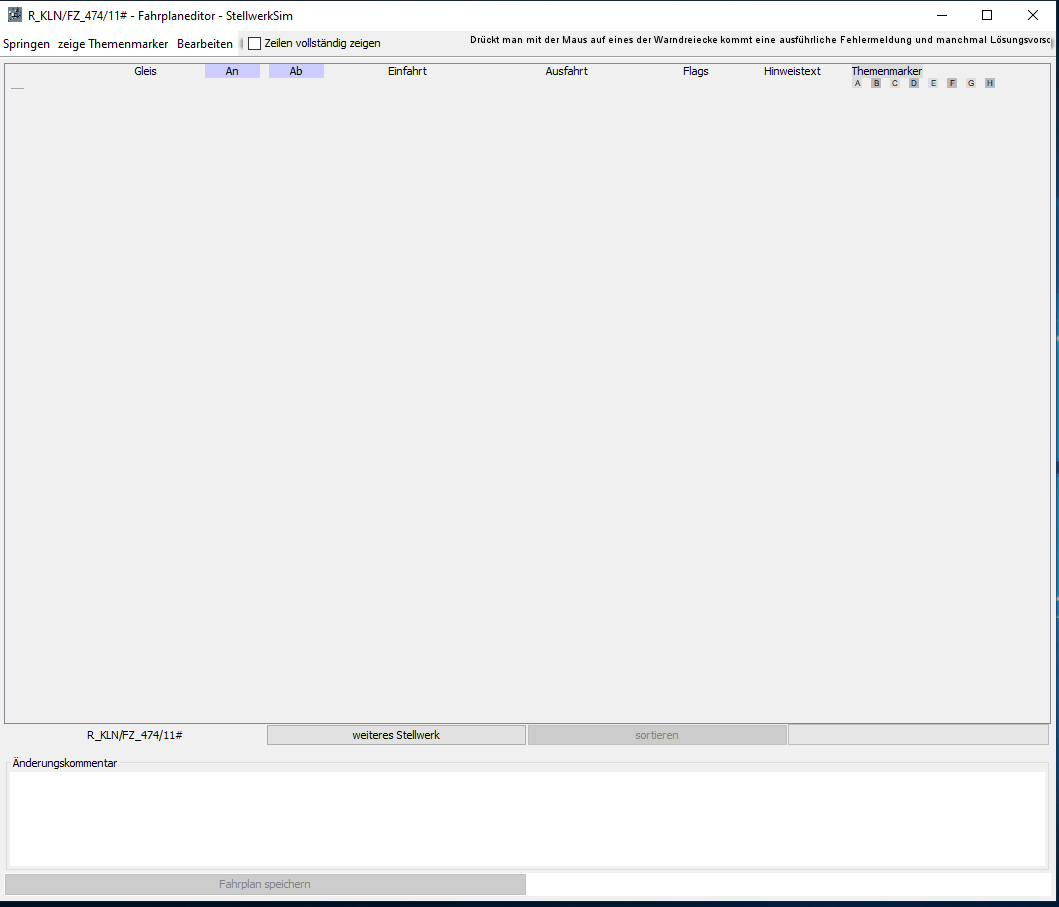Select Themenmarker B box
1059x907 pixels.
pos(876,83)
